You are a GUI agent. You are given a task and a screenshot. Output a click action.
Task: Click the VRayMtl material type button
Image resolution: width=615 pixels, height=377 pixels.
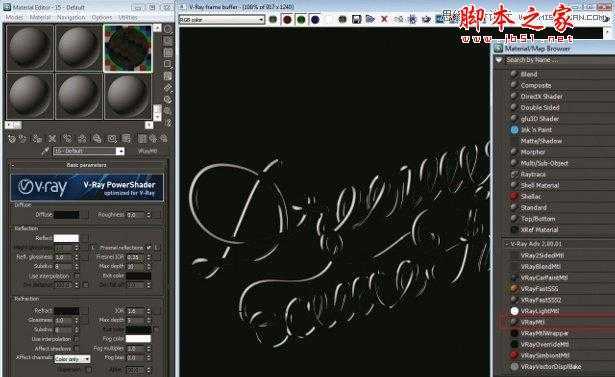tap(148, 151)
